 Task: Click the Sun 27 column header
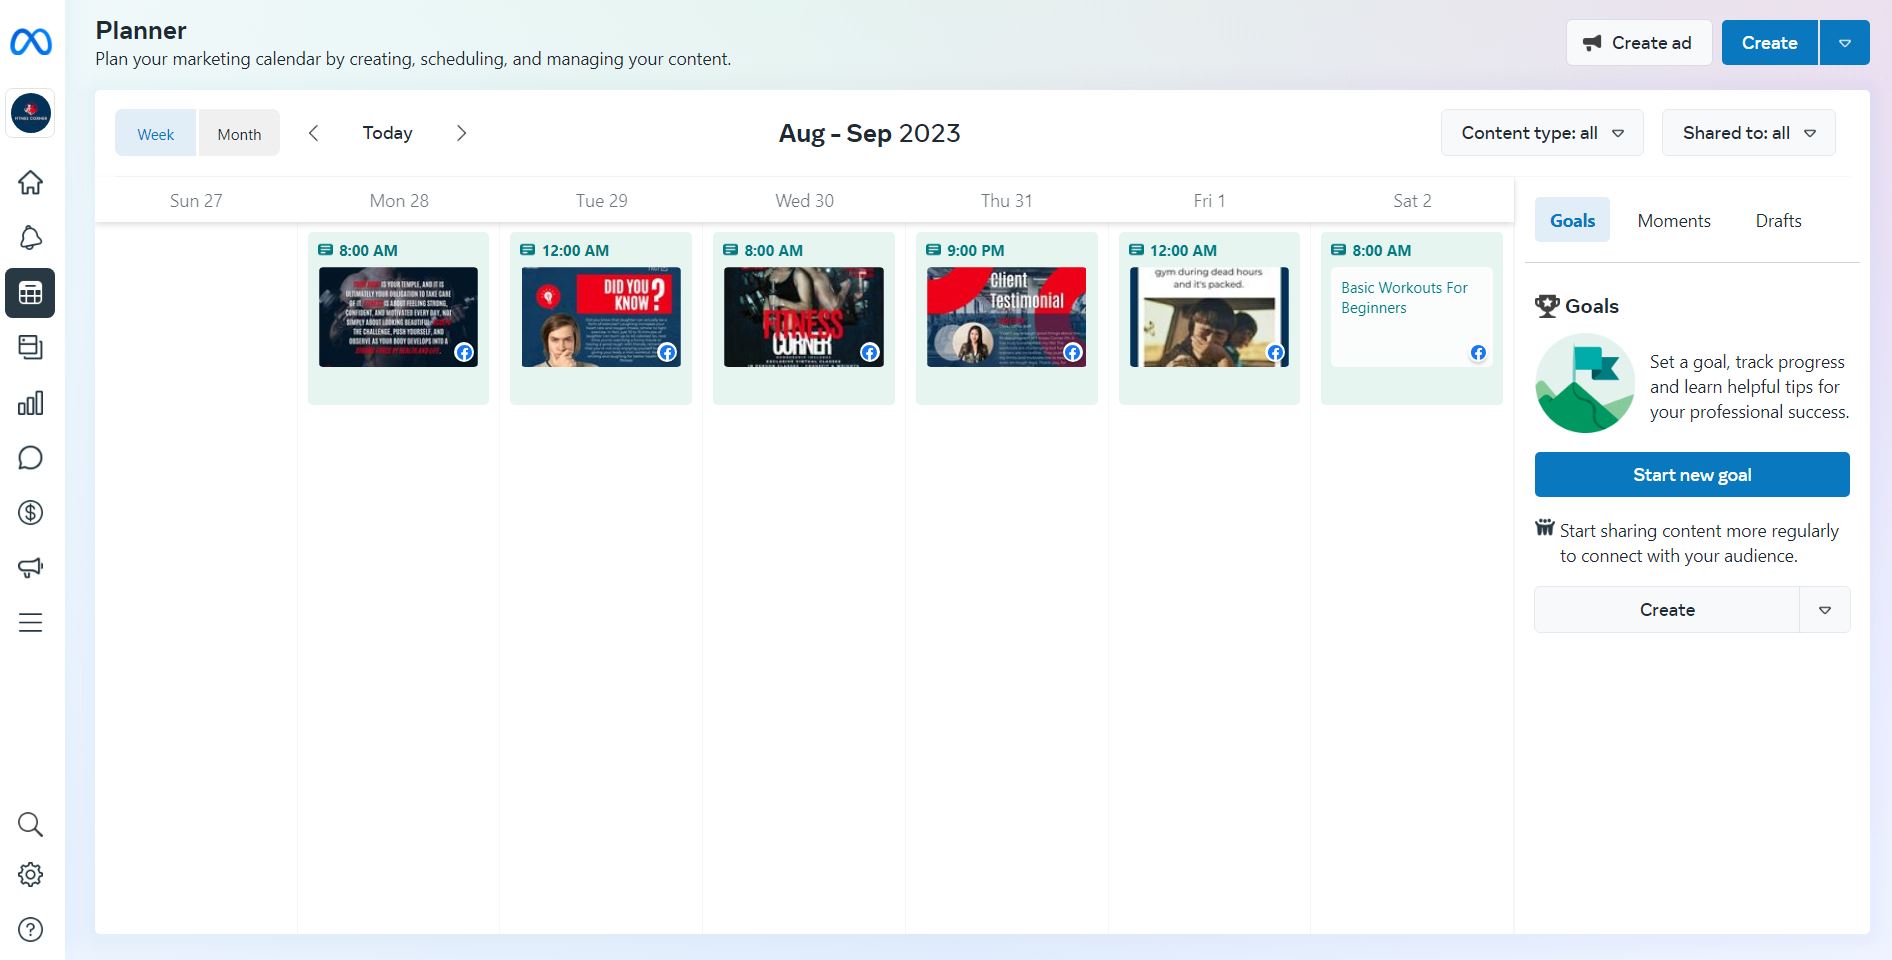(196, 200)
